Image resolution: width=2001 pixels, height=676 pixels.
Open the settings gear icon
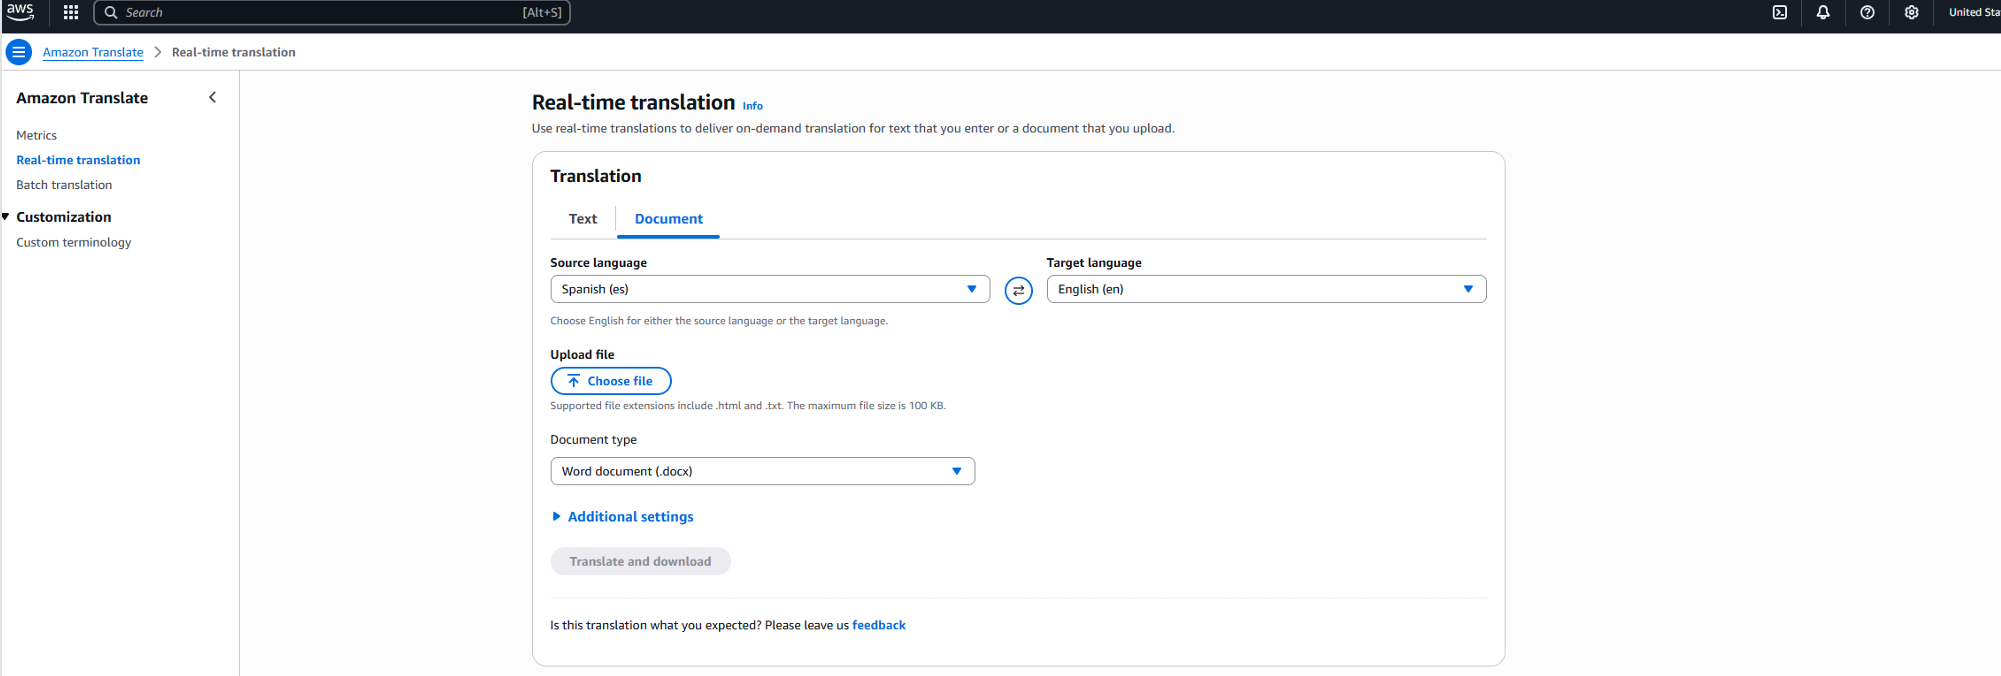pyautogui.click(x=1911, y=12)
